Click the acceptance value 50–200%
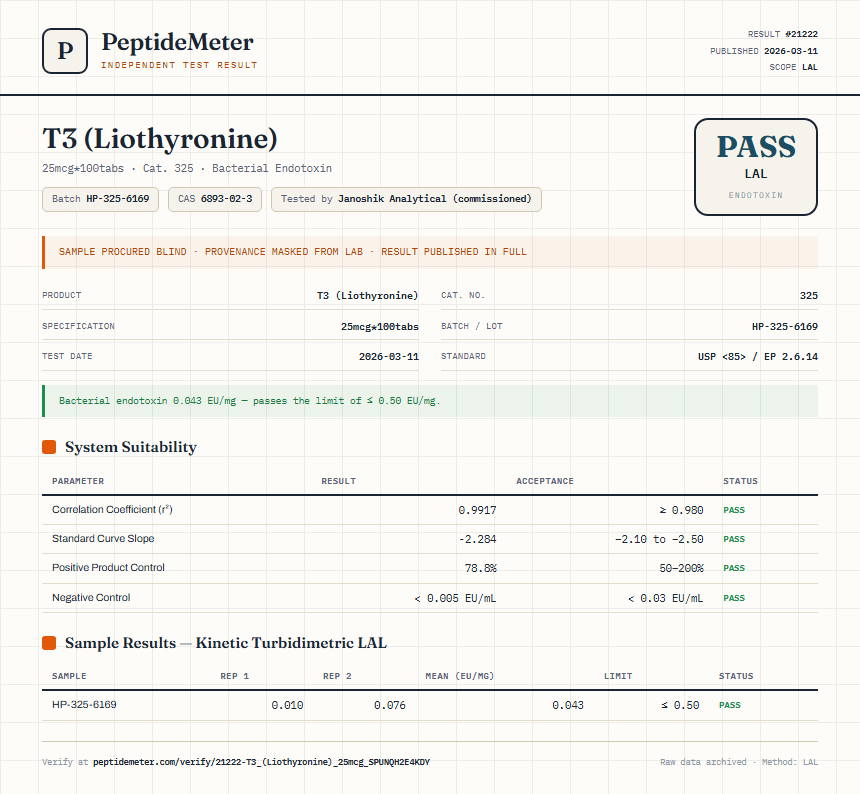Image resolution: width=860 pixels, height=794 pixels. 681,569
